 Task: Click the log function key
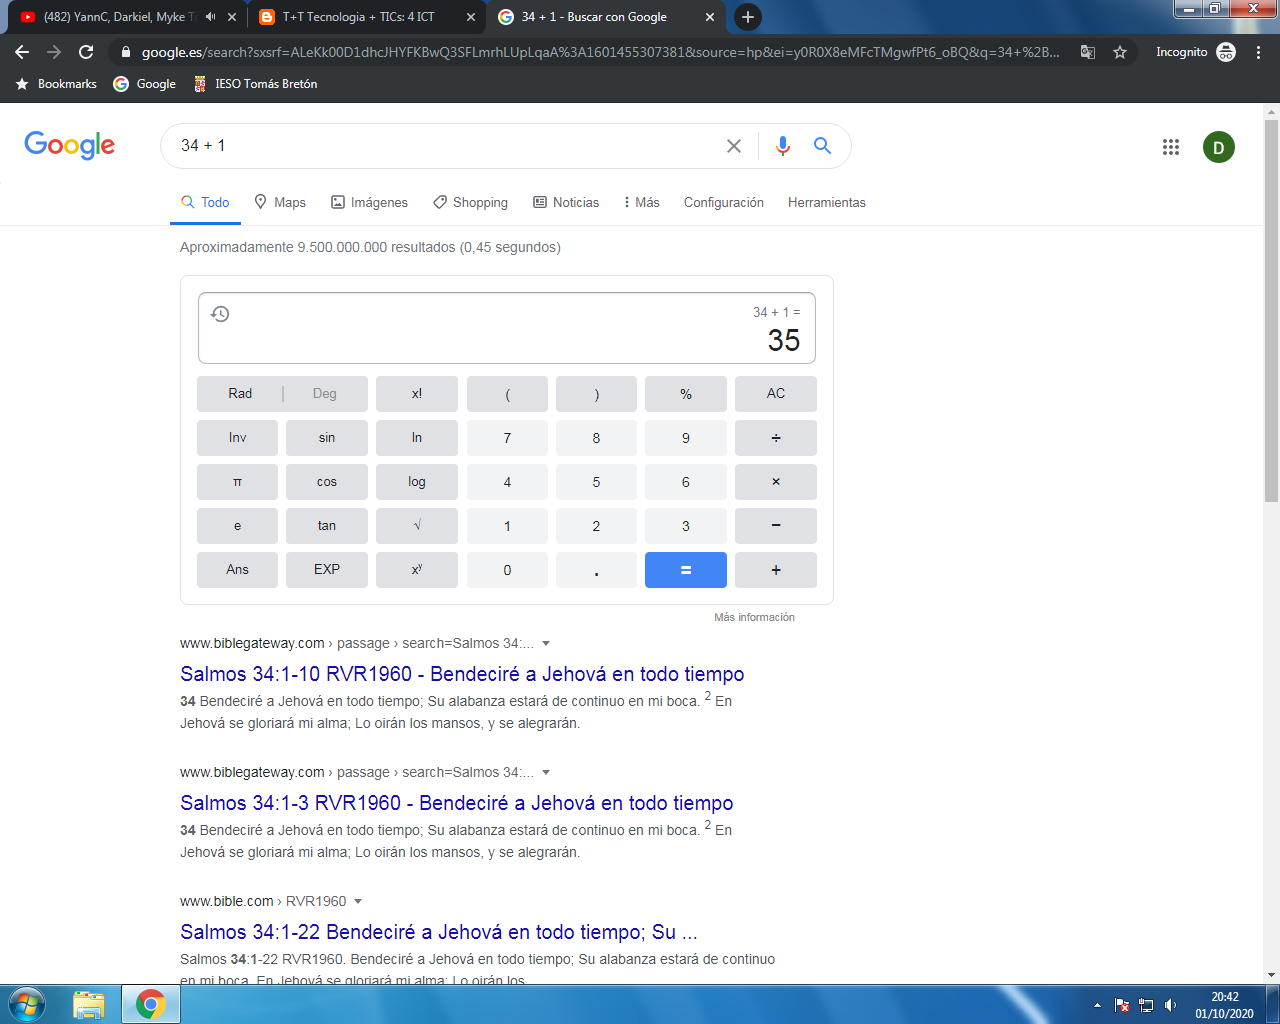tap(417, 482)
